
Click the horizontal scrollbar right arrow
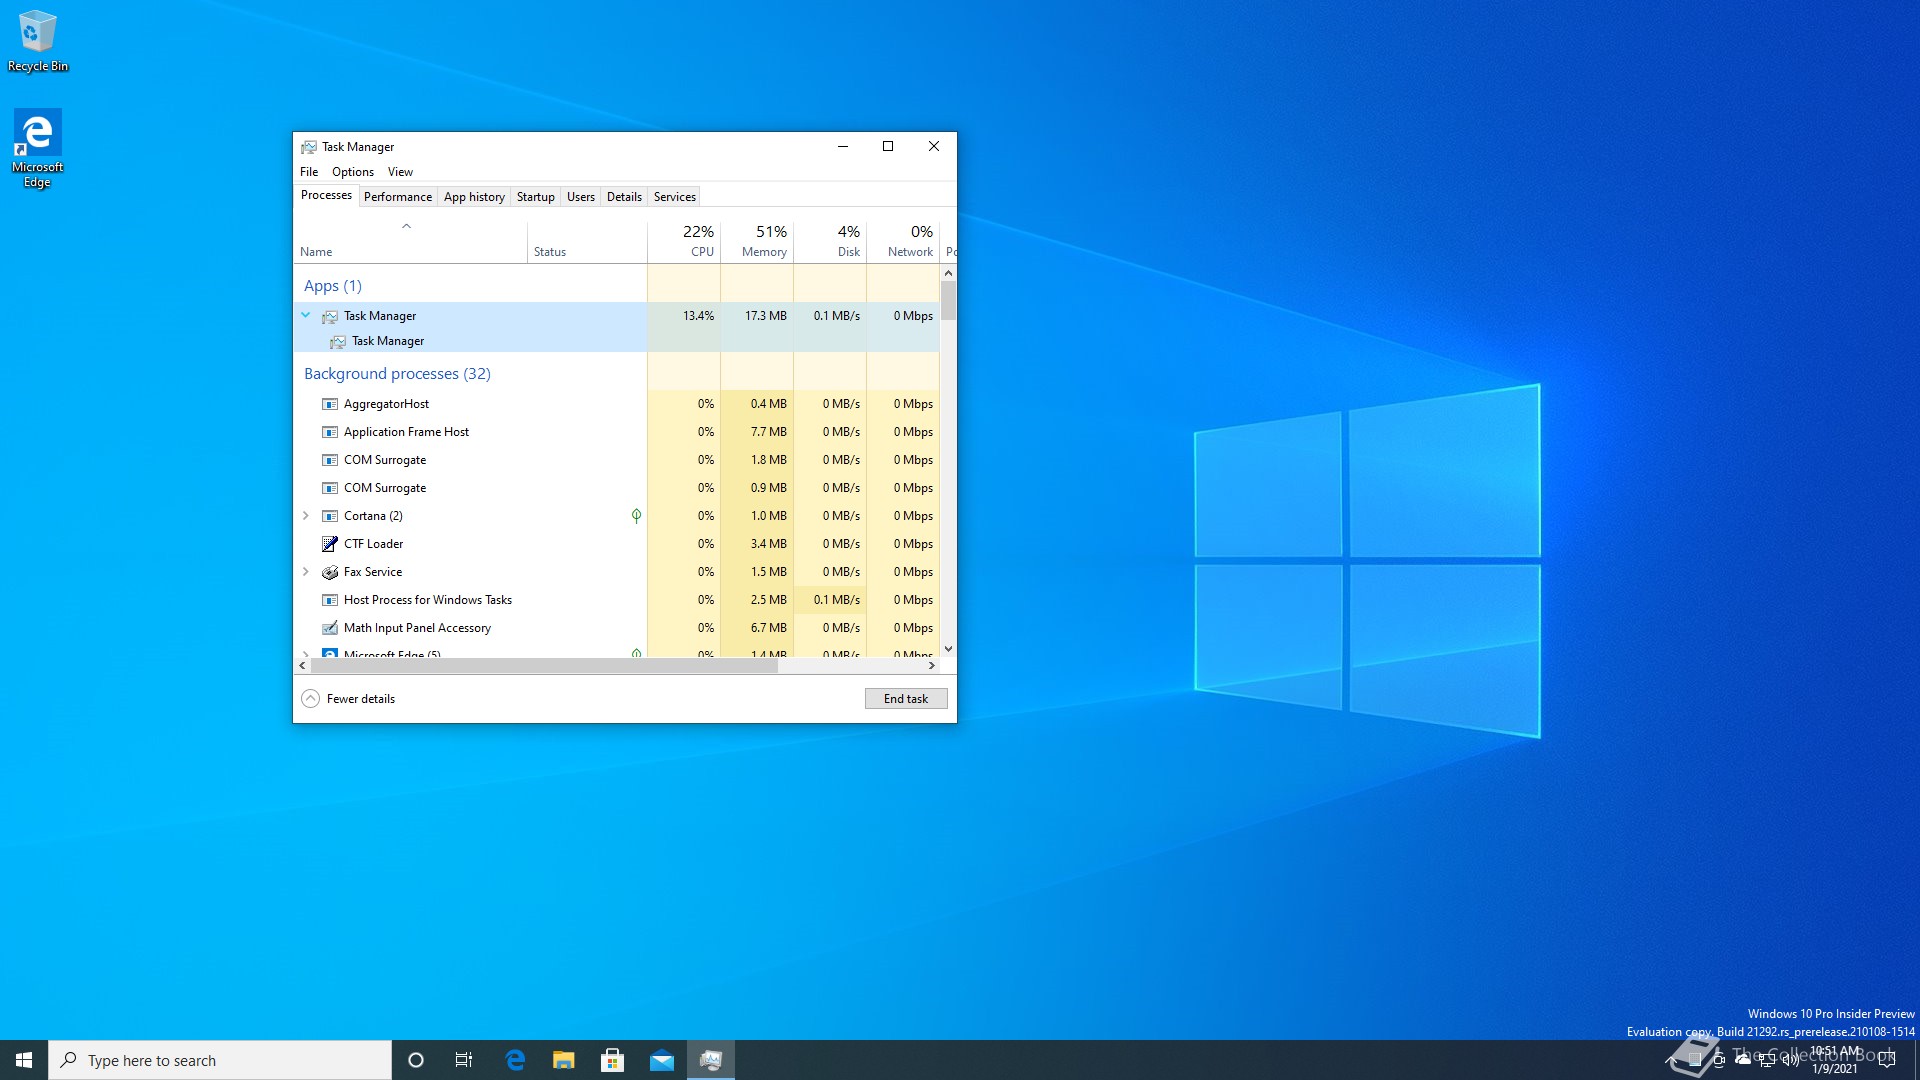932,666
